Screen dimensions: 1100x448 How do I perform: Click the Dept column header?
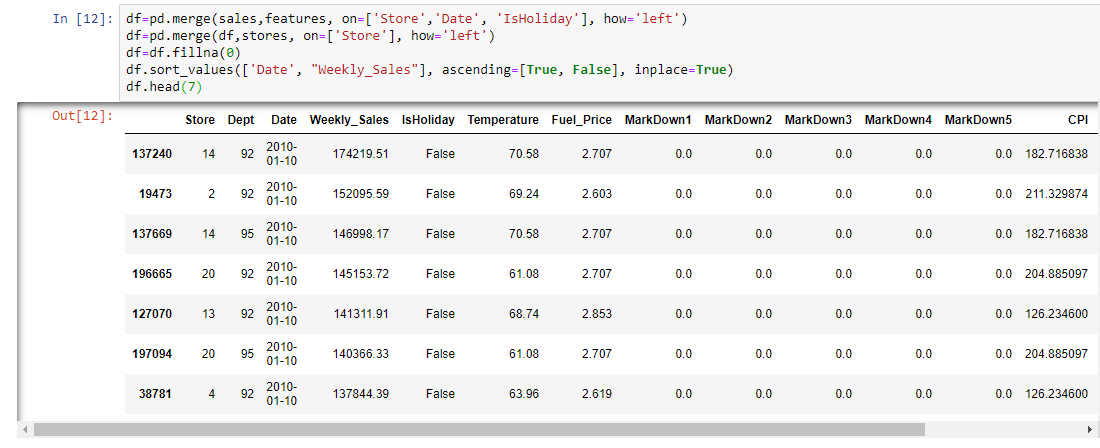(x=241, y=121)
